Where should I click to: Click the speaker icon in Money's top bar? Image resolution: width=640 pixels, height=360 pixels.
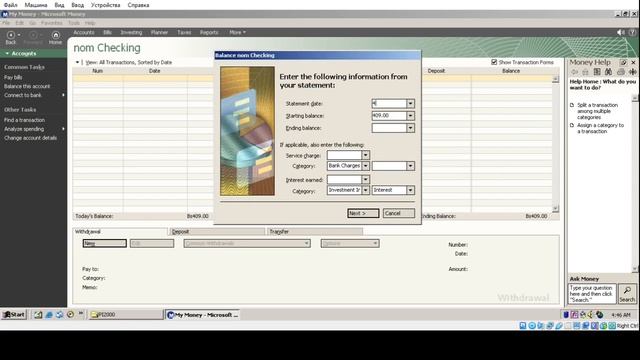[621, 32]
